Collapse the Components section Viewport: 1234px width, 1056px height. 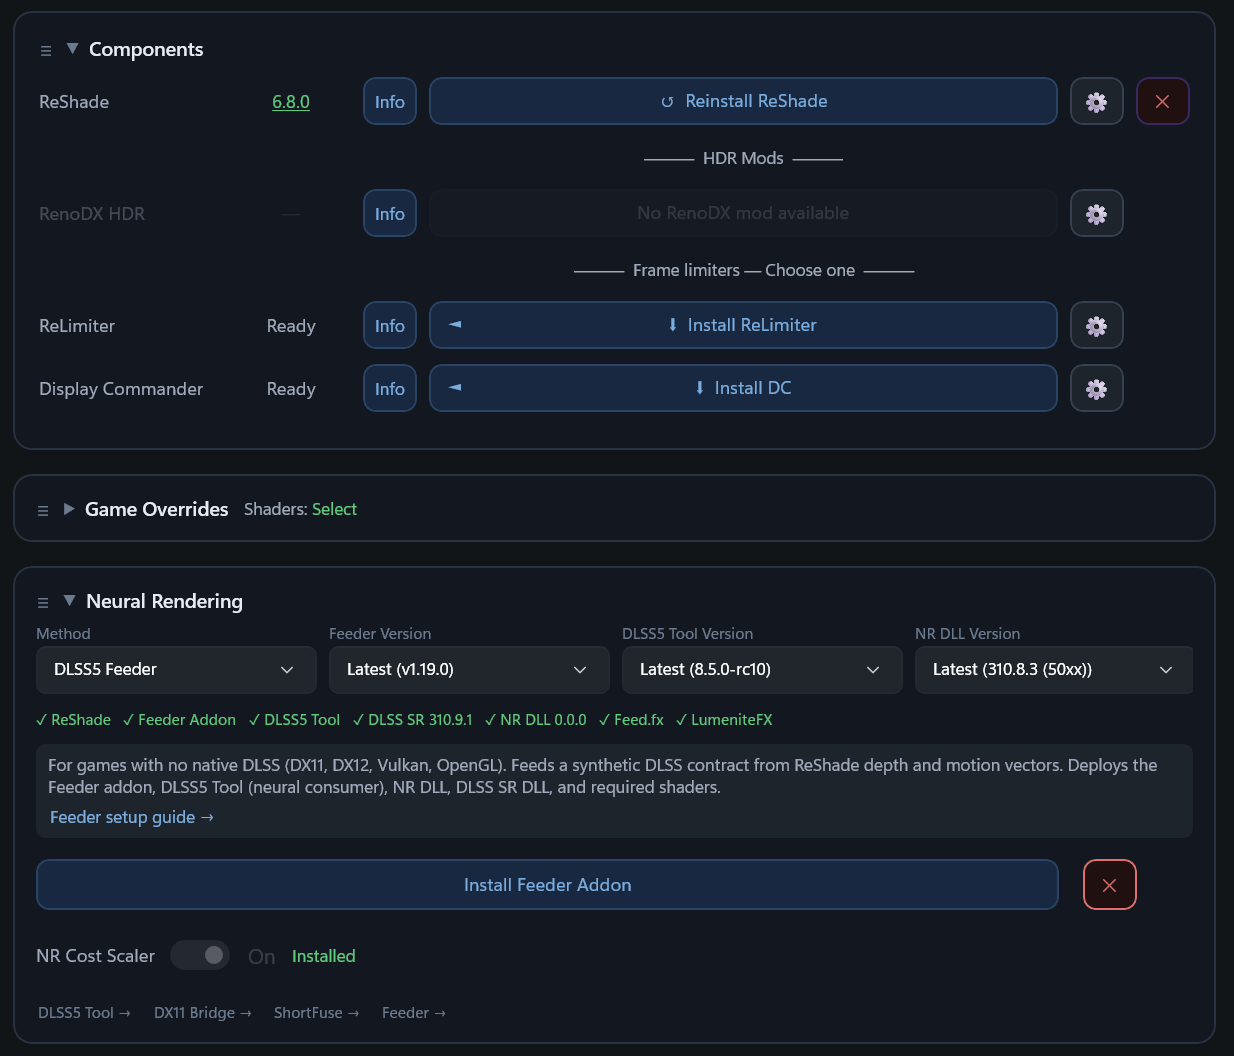click(72, 48)
